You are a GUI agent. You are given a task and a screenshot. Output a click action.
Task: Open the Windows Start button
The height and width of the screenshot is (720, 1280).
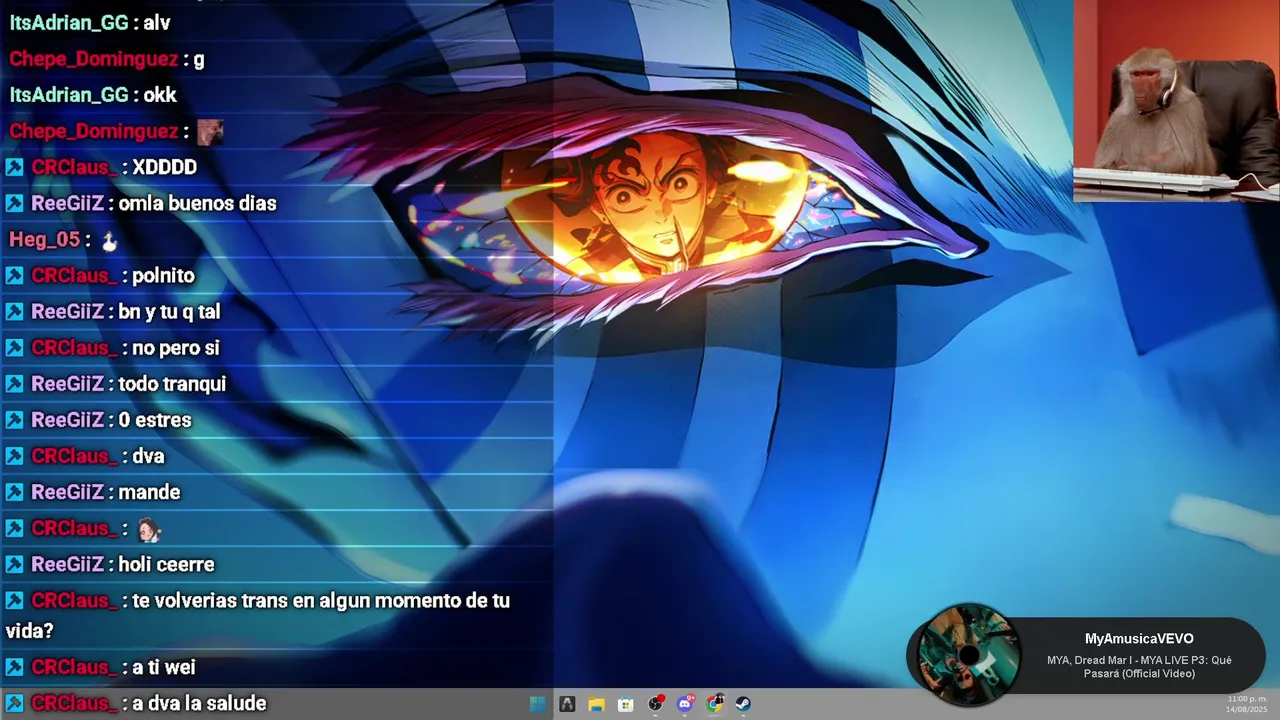tap(538, 704)
